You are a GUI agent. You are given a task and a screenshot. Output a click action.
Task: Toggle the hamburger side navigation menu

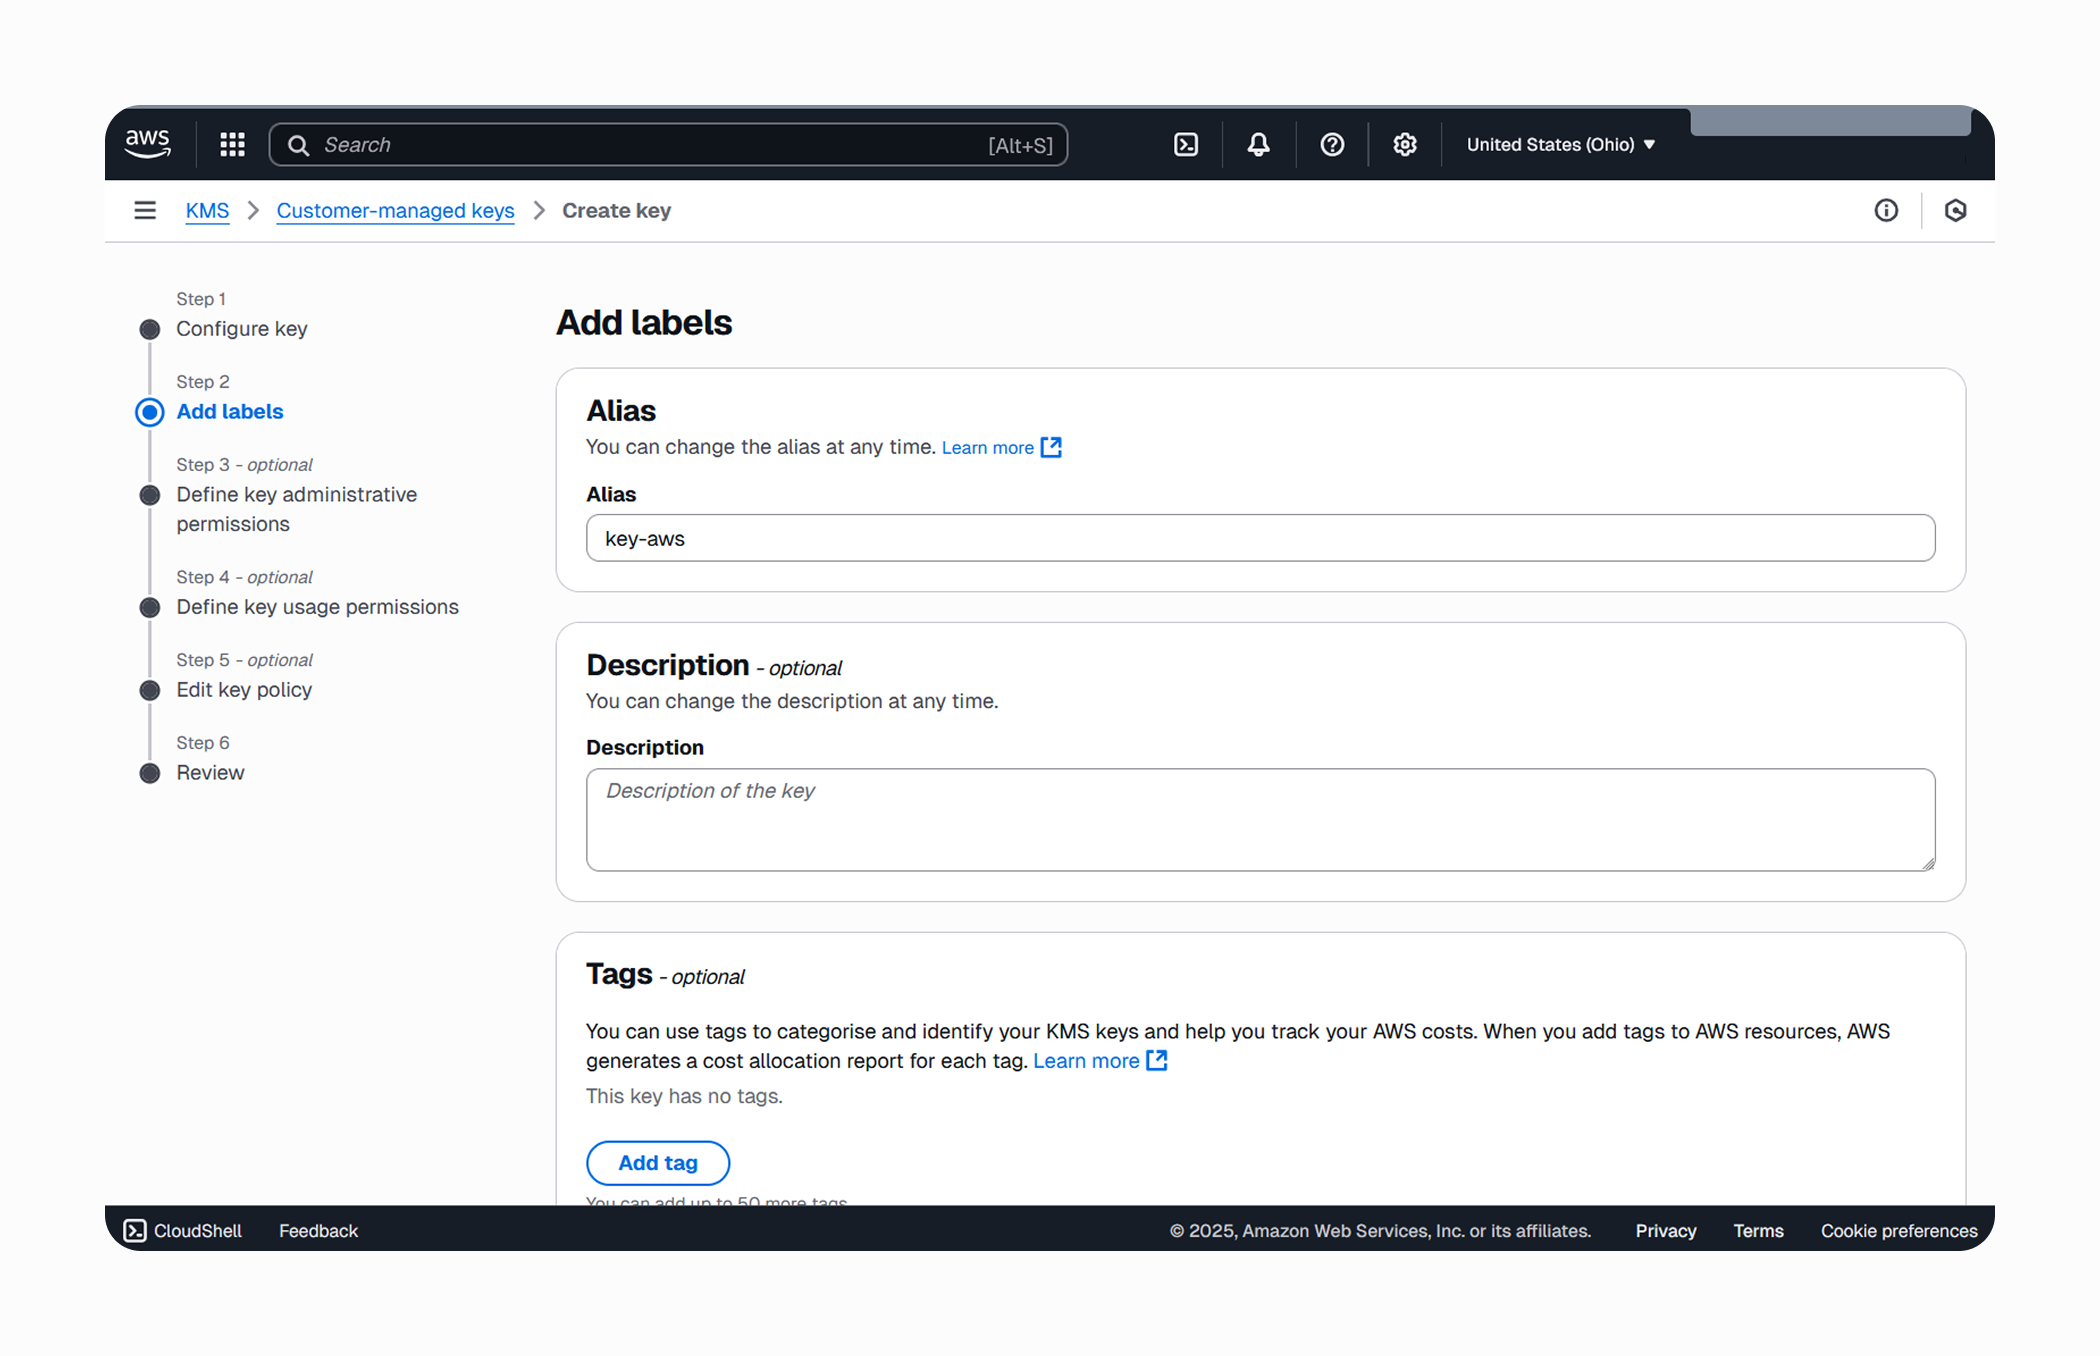coord(145,210)
